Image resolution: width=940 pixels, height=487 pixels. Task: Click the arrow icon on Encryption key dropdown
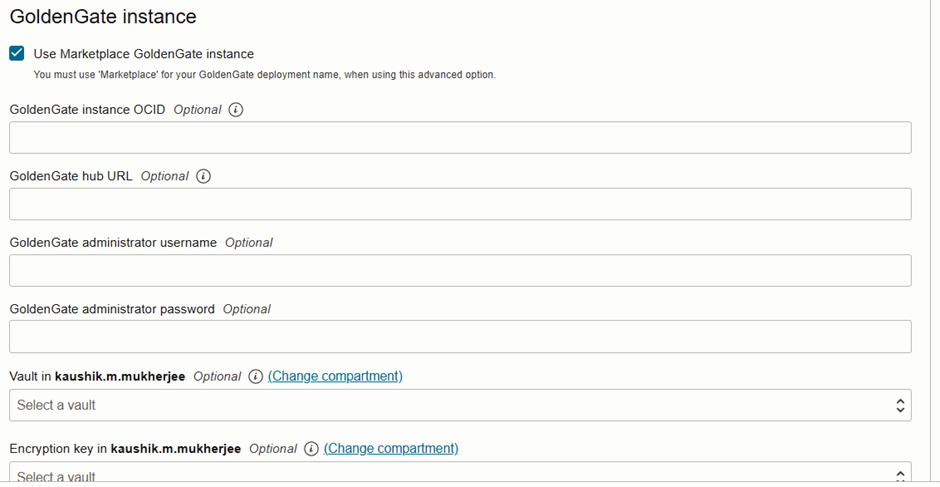tap(900, 476)
